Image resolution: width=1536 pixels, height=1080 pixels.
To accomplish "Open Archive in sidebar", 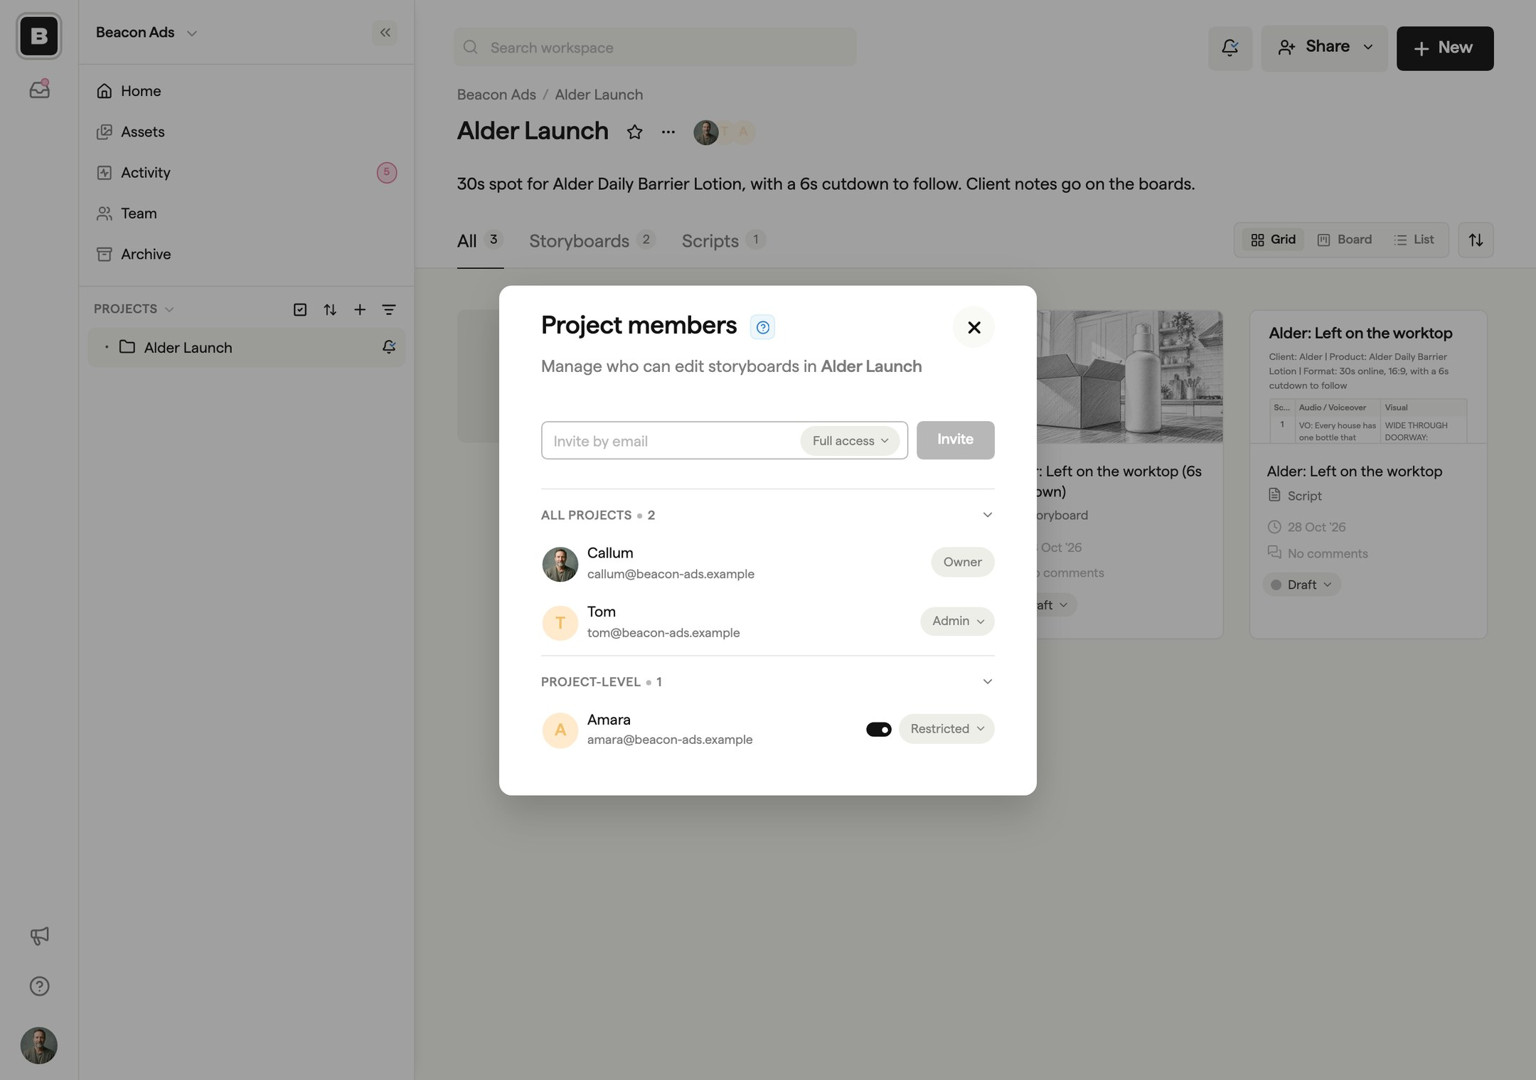I will [246, 254].
